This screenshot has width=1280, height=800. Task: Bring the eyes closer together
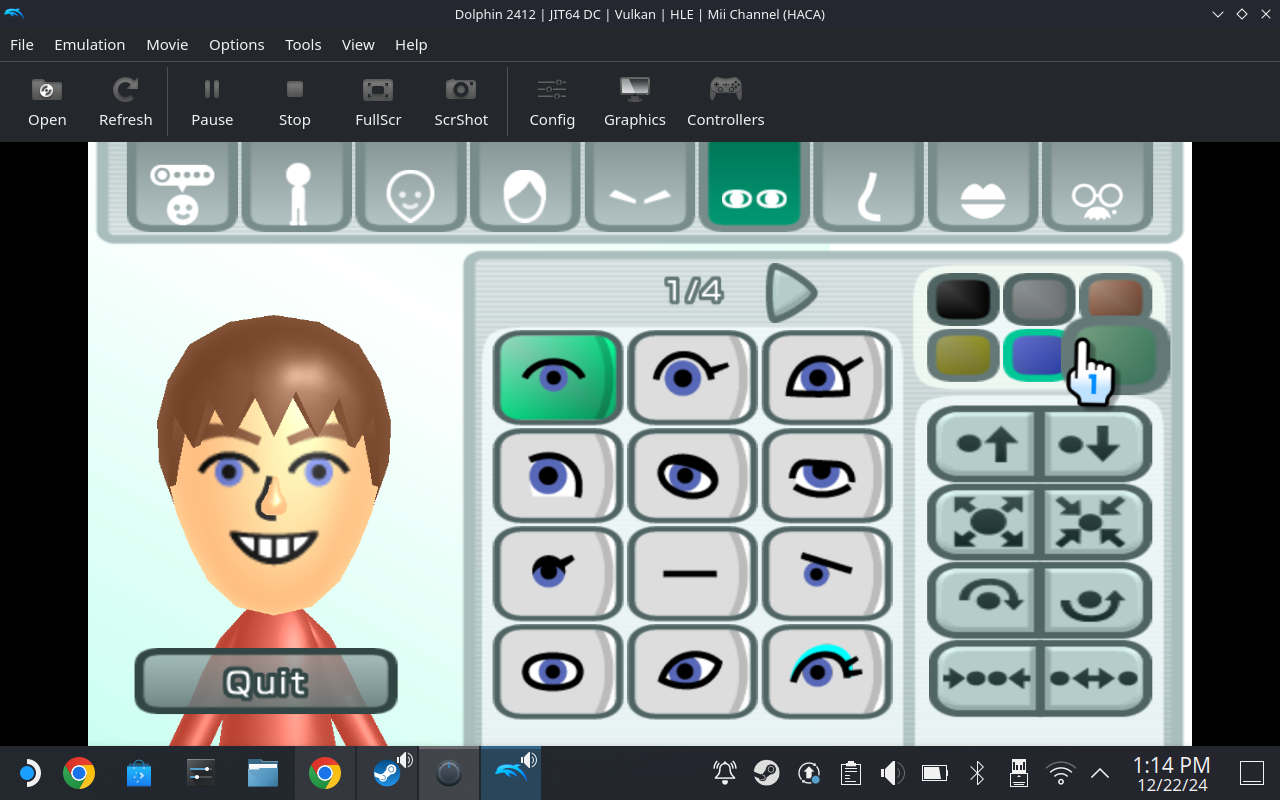tap(986, 677)
